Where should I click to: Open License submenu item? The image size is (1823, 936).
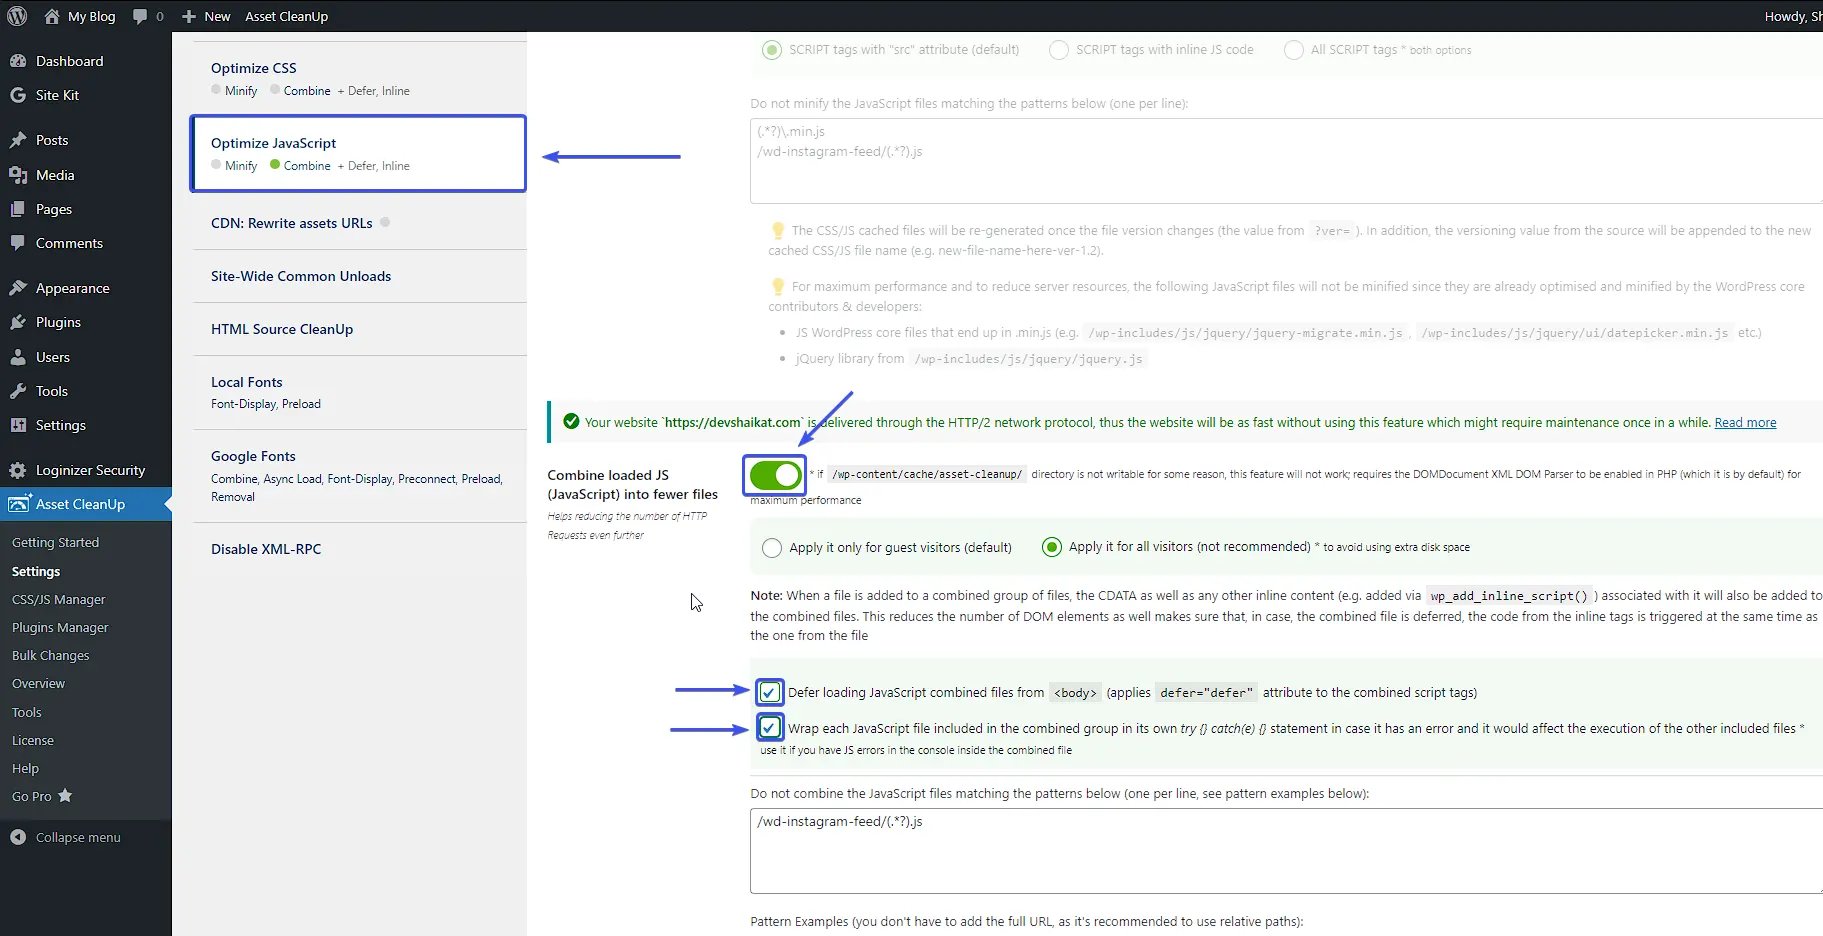33,741
